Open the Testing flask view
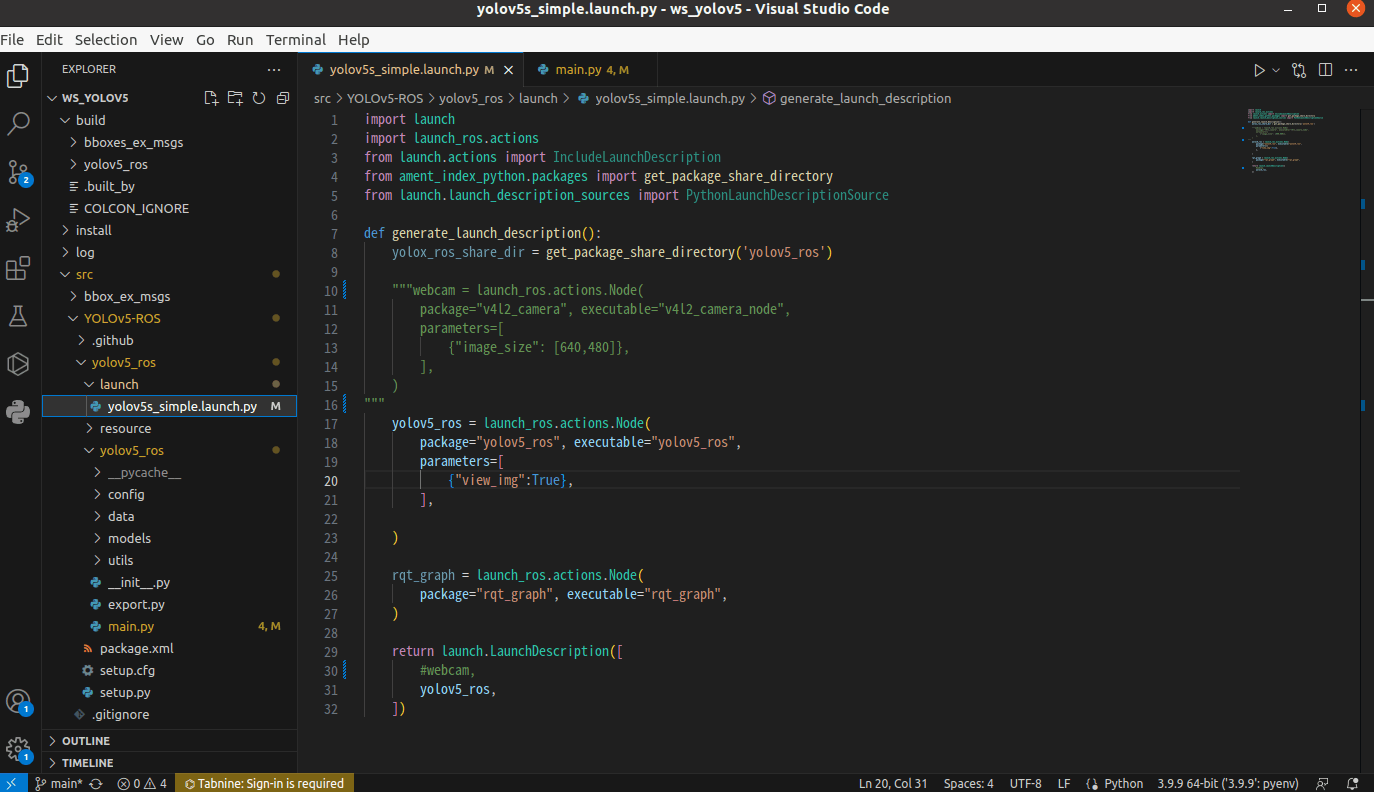 [18, 316]
